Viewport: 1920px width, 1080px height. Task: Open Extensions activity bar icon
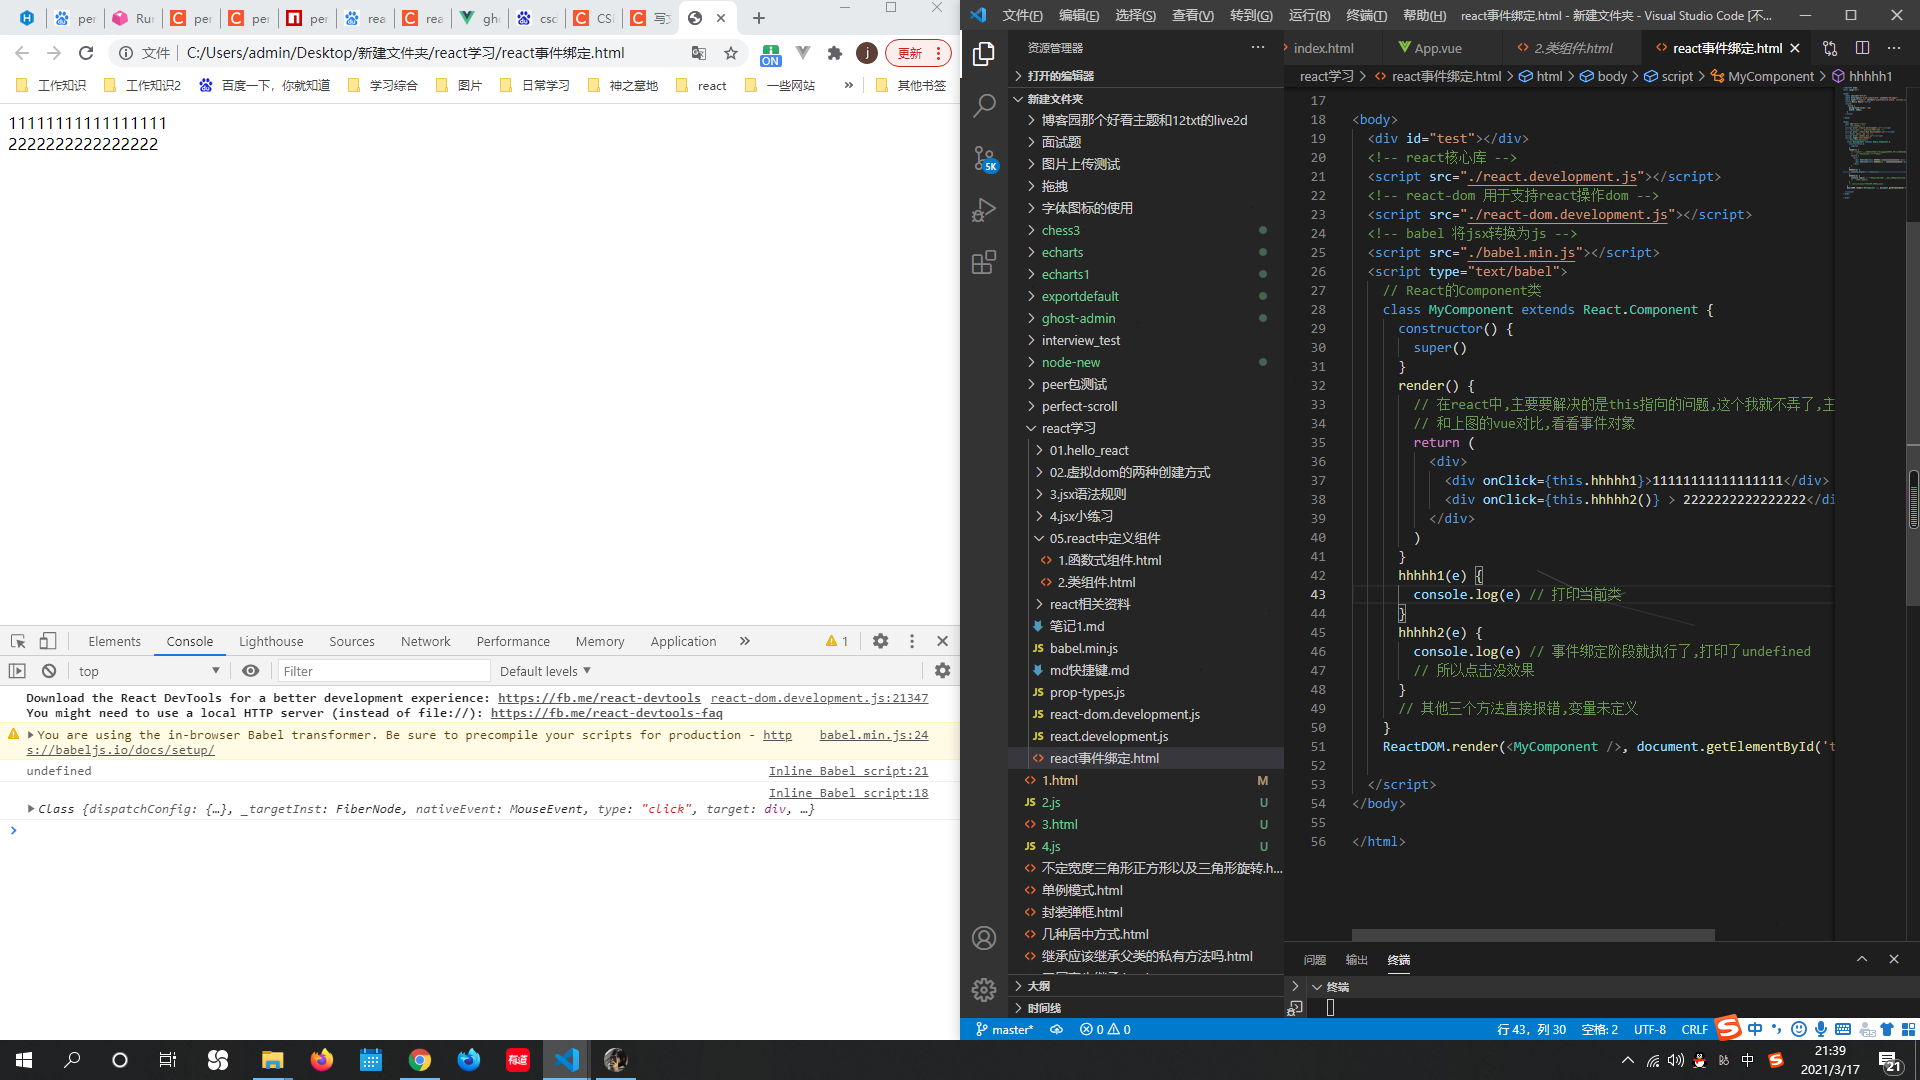[984, 262]
